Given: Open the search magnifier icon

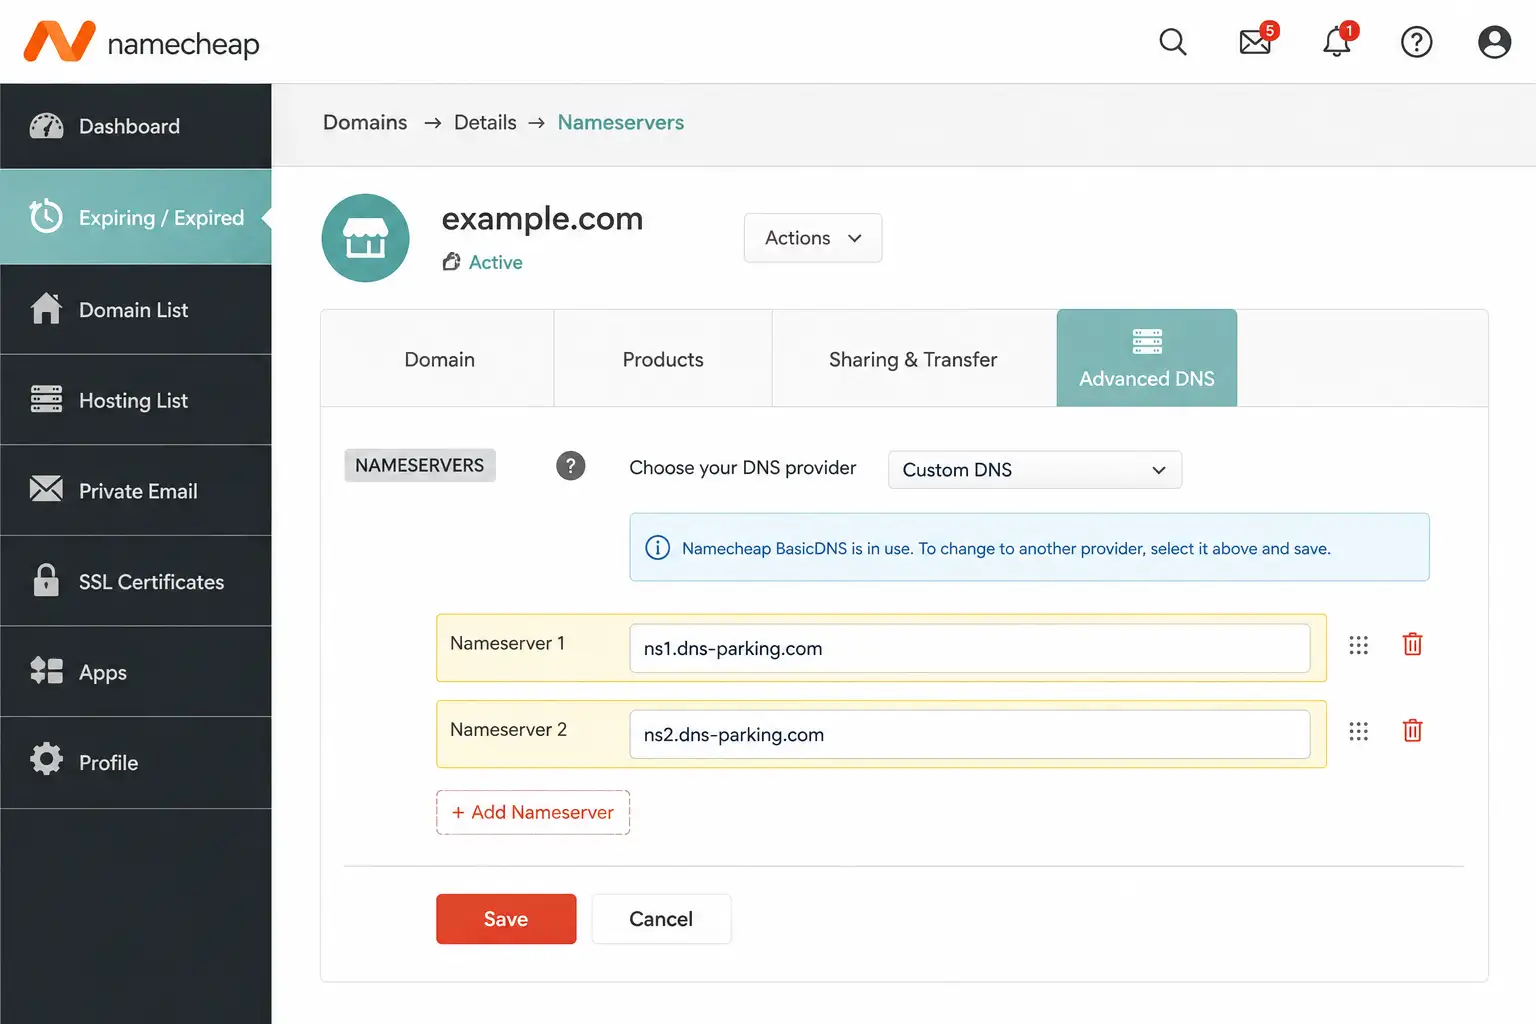Looking at the screenshot, I should tap(1173, 42).
